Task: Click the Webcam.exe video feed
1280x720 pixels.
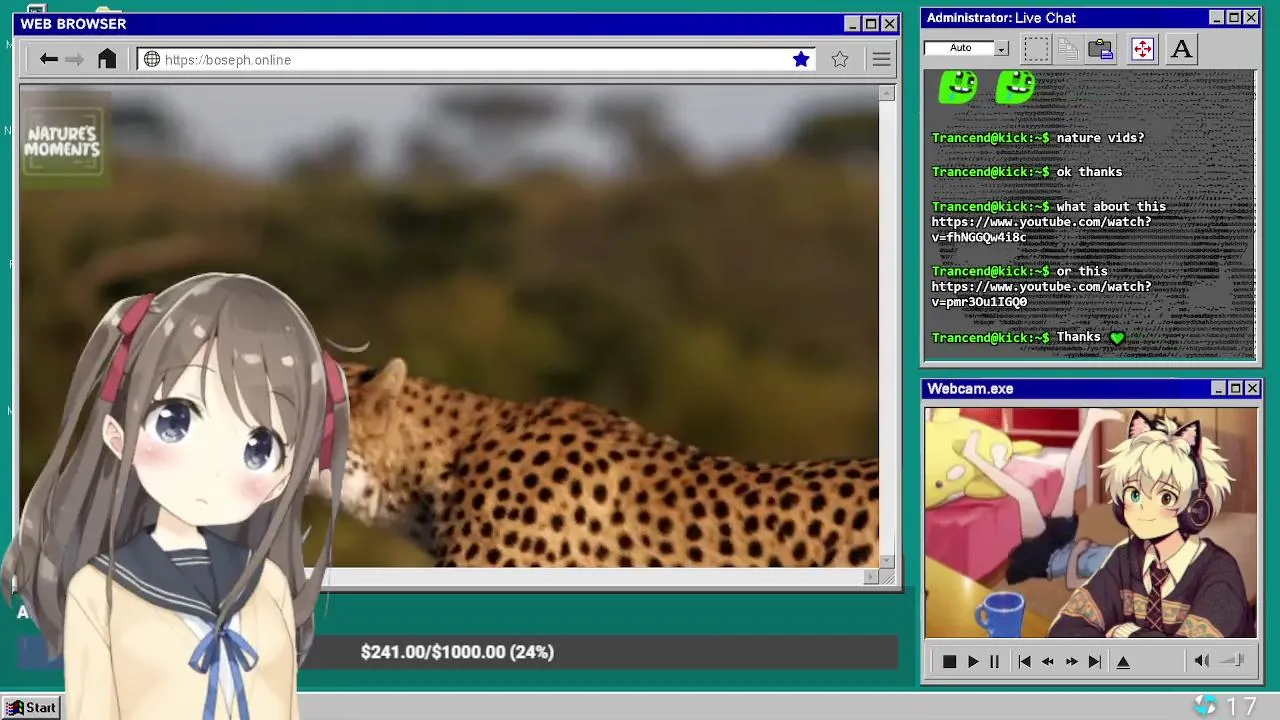Action: 1090,522
